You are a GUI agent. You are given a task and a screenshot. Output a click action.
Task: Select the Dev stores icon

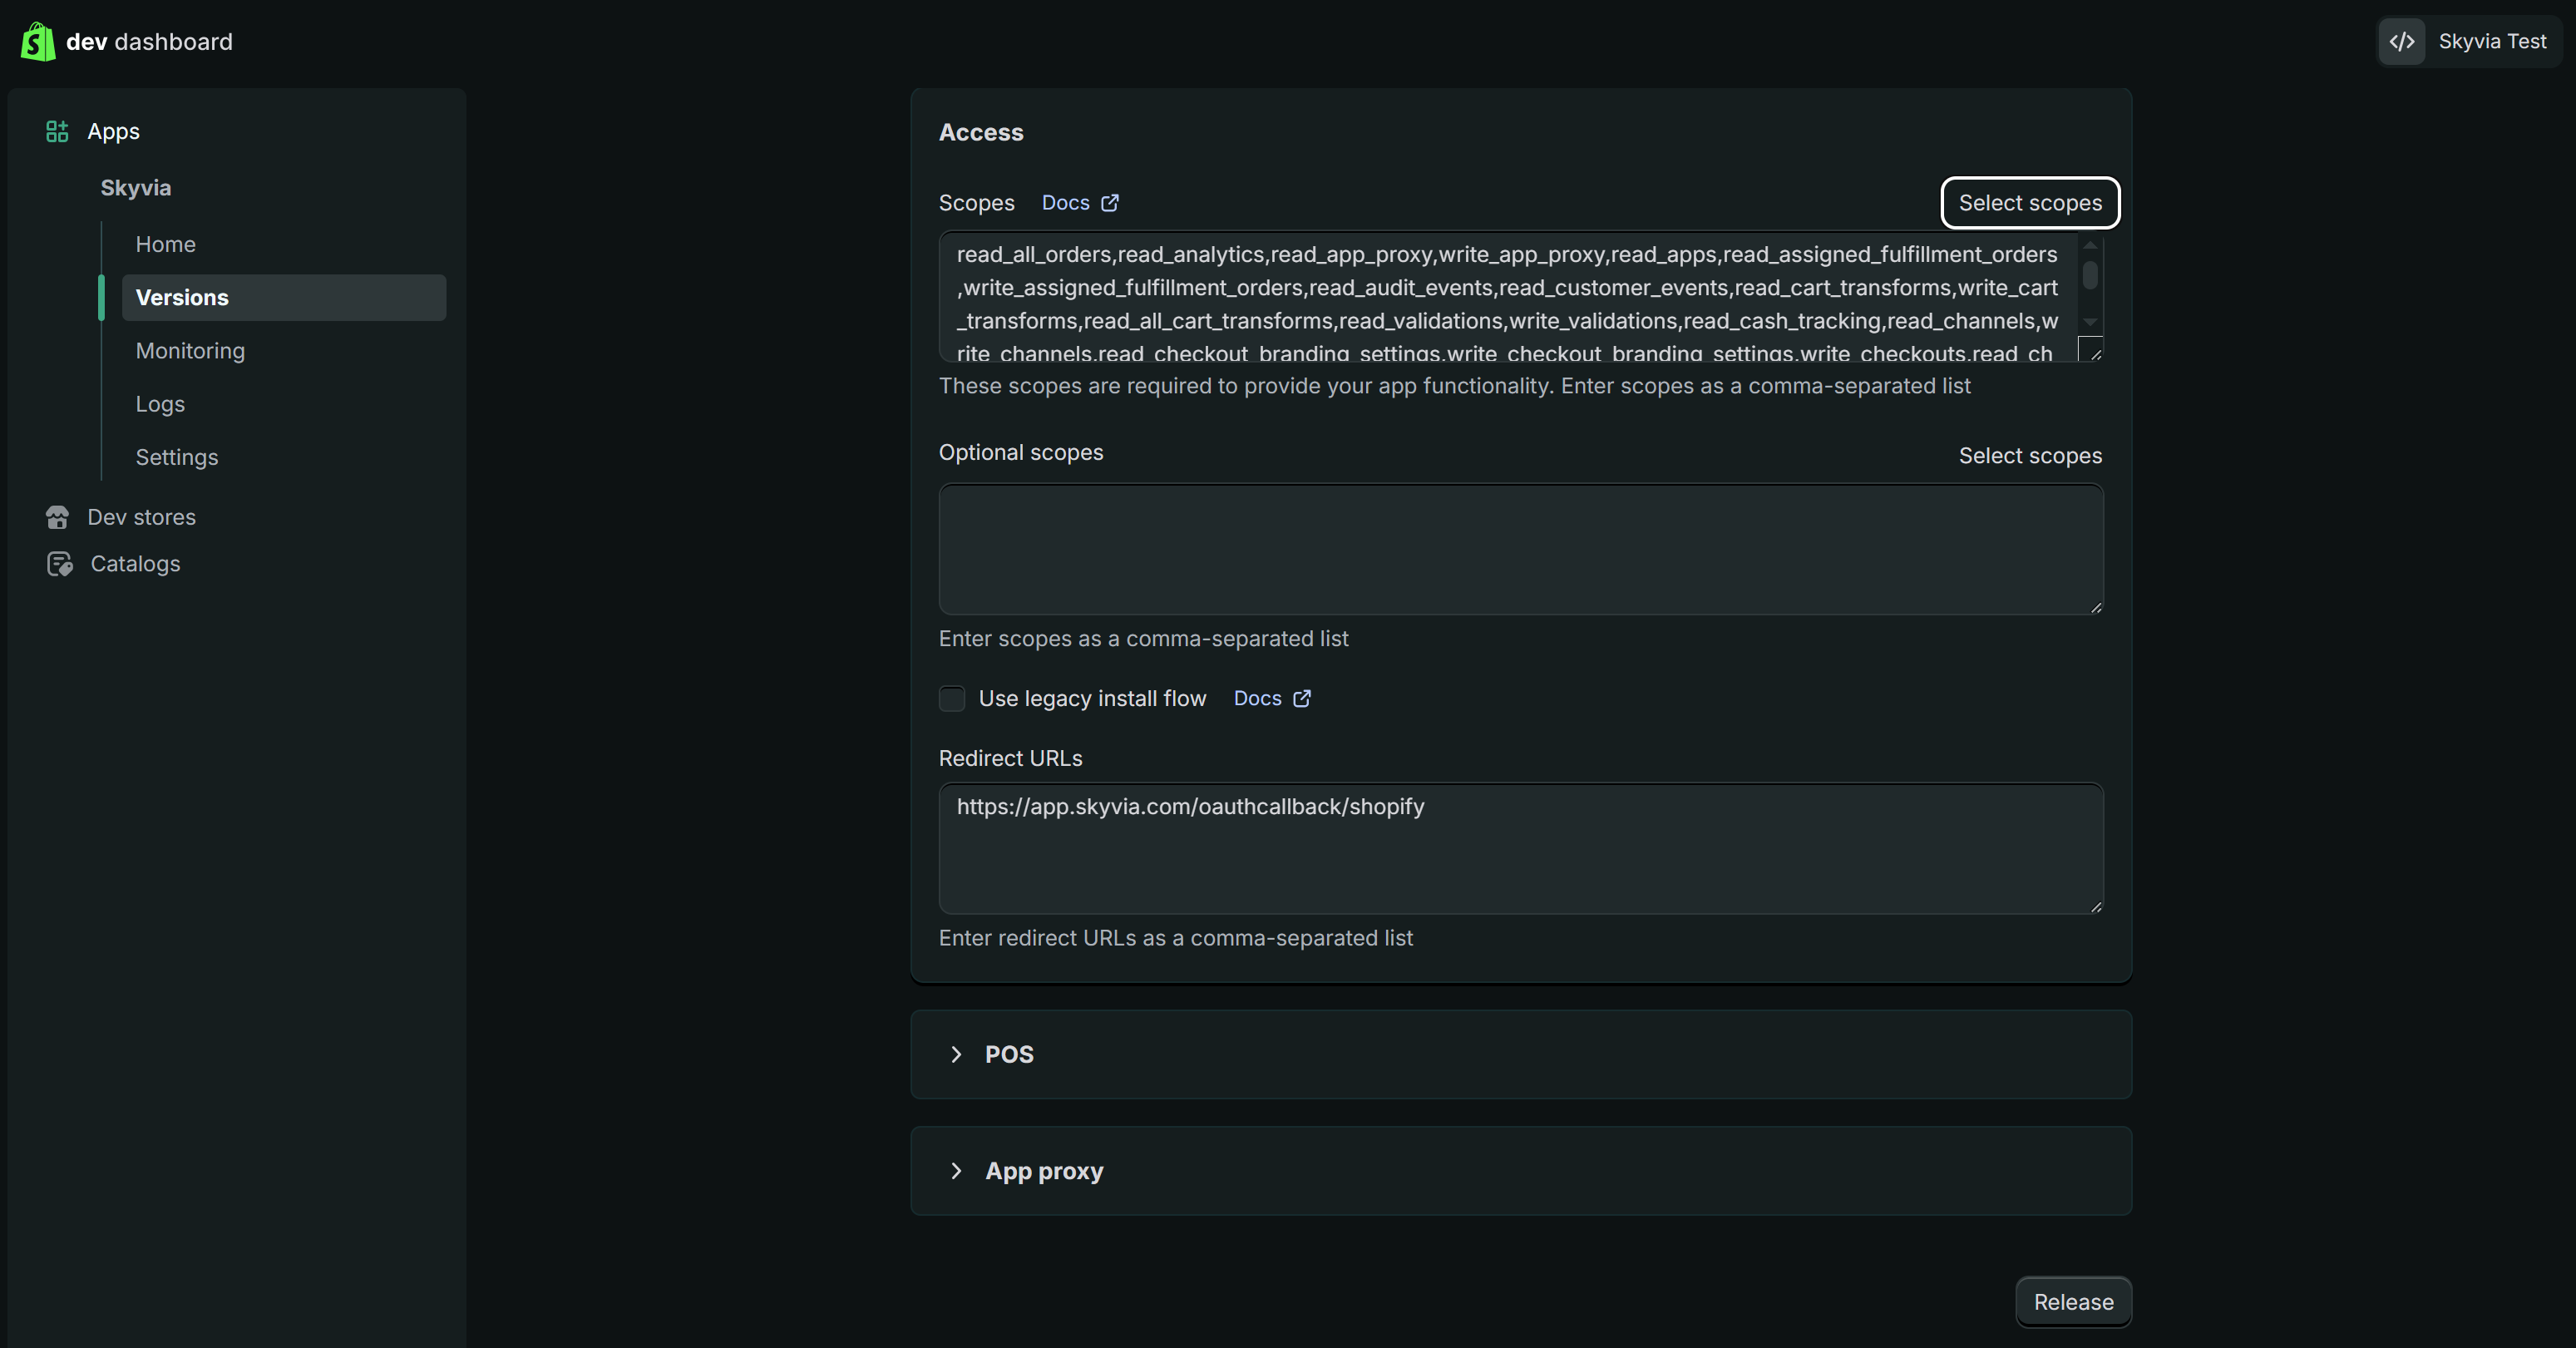pyautogui.click(x=58, y=517)
